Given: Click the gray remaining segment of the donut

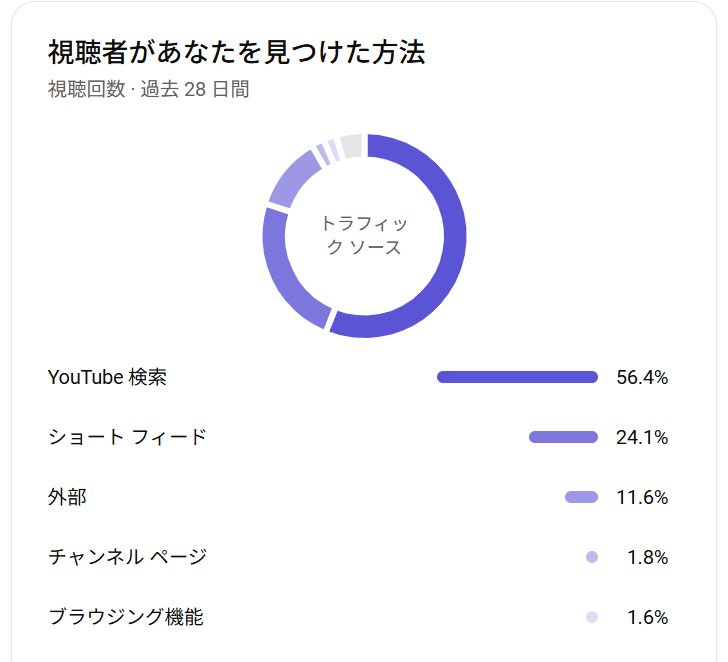Looking at the screenshot, I should (x=351, y=146).
